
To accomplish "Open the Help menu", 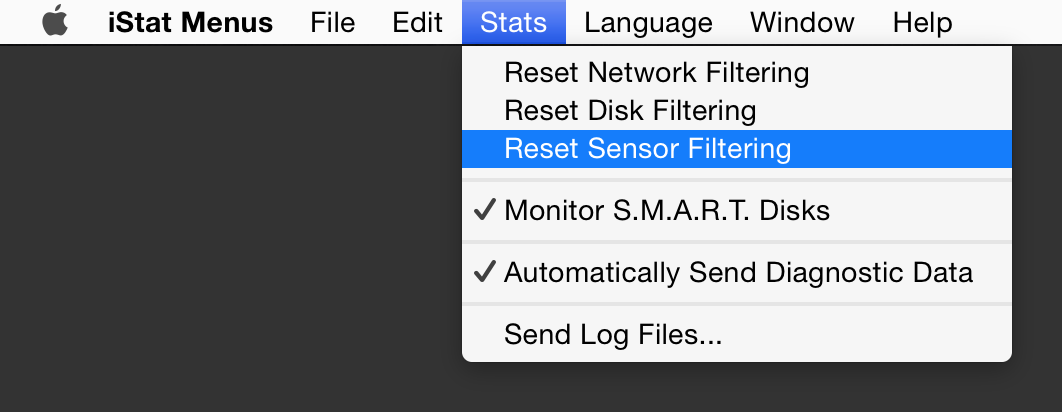I will click(x=922, y=22).
